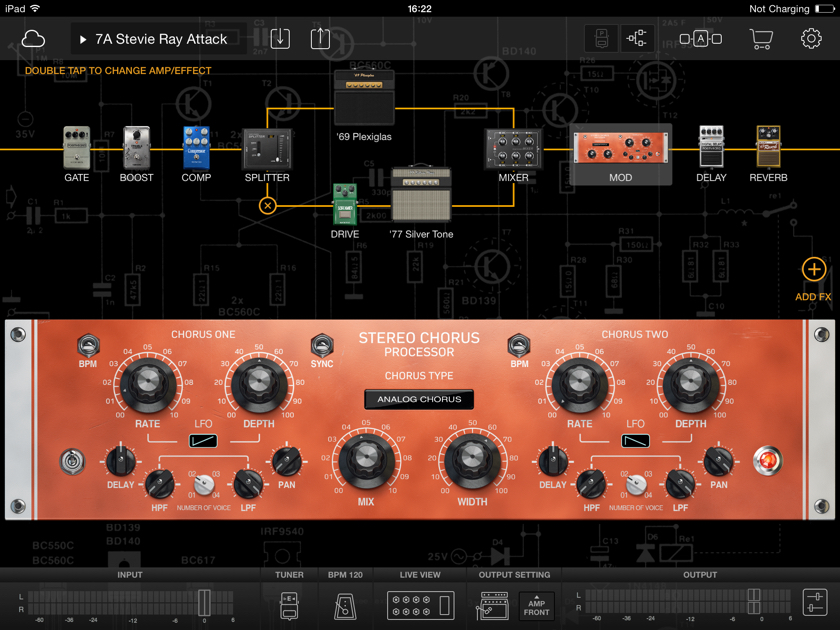840x630 pixels.
Task: Change Chorus One LFO waveform shape
Action: tap(203, 441)
